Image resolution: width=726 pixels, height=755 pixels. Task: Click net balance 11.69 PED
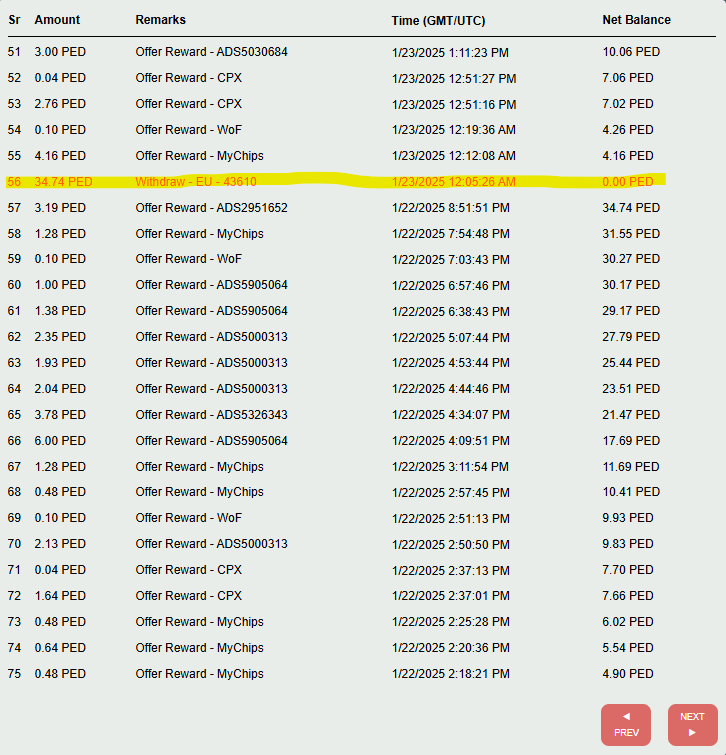pos(631,467)
